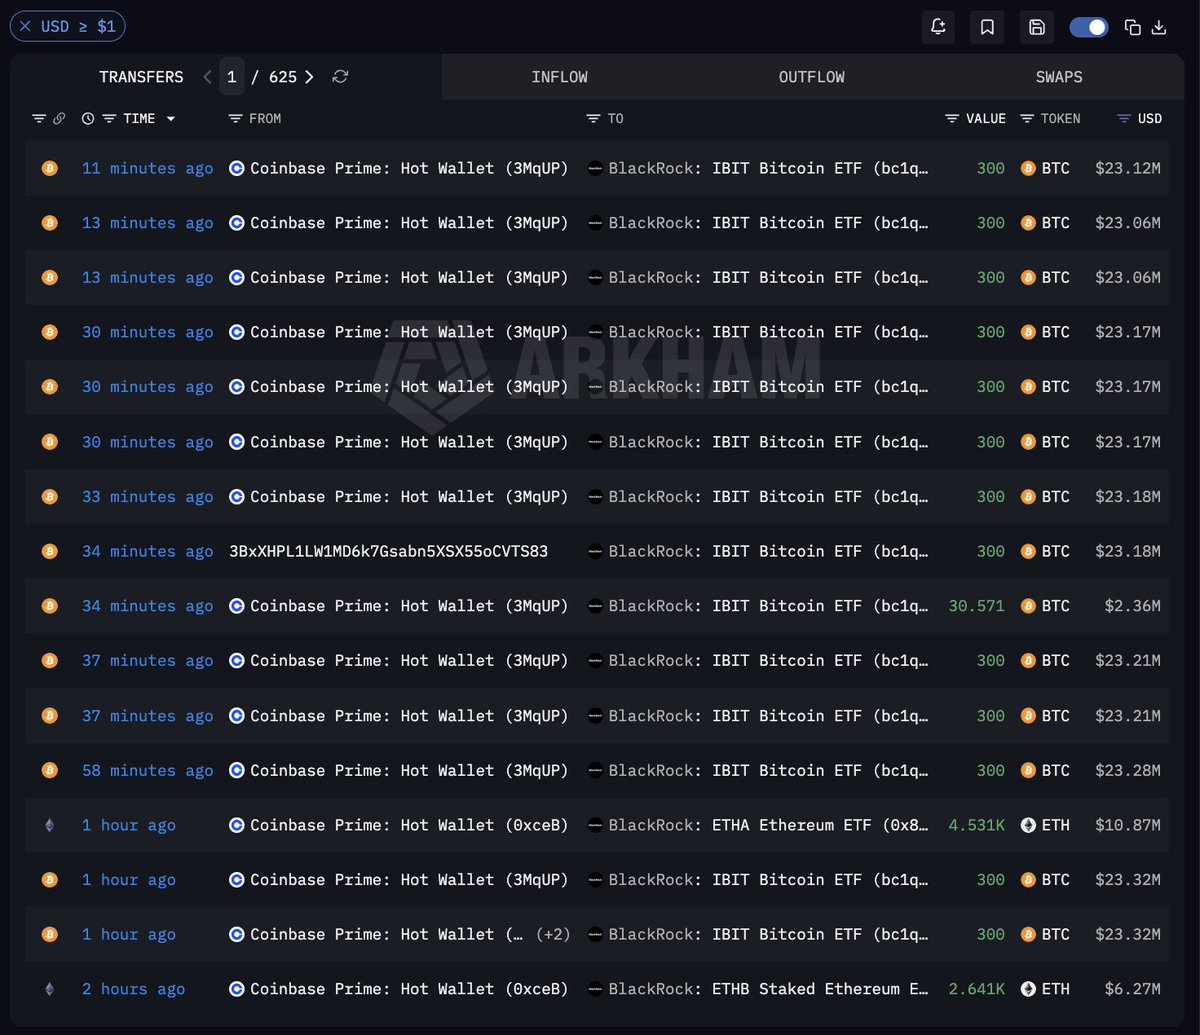Click BlackRock logo in 58 minutes row

point(595,771)
